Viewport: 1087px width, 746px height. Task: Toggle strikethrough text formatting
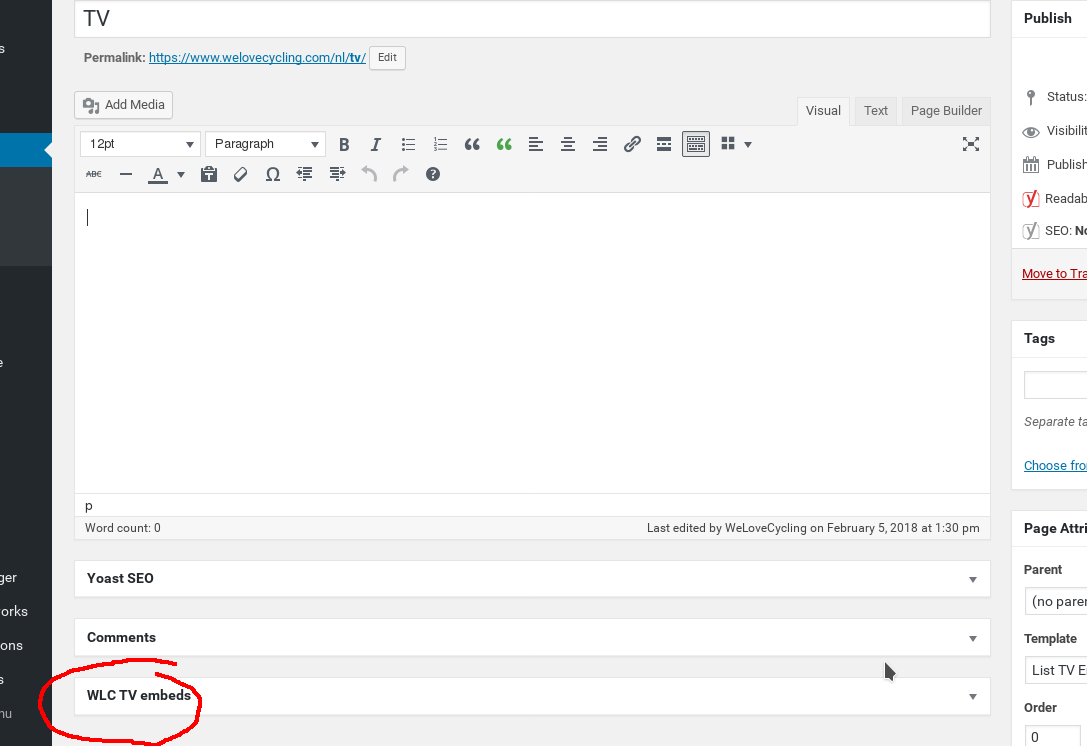click(94, 174)
